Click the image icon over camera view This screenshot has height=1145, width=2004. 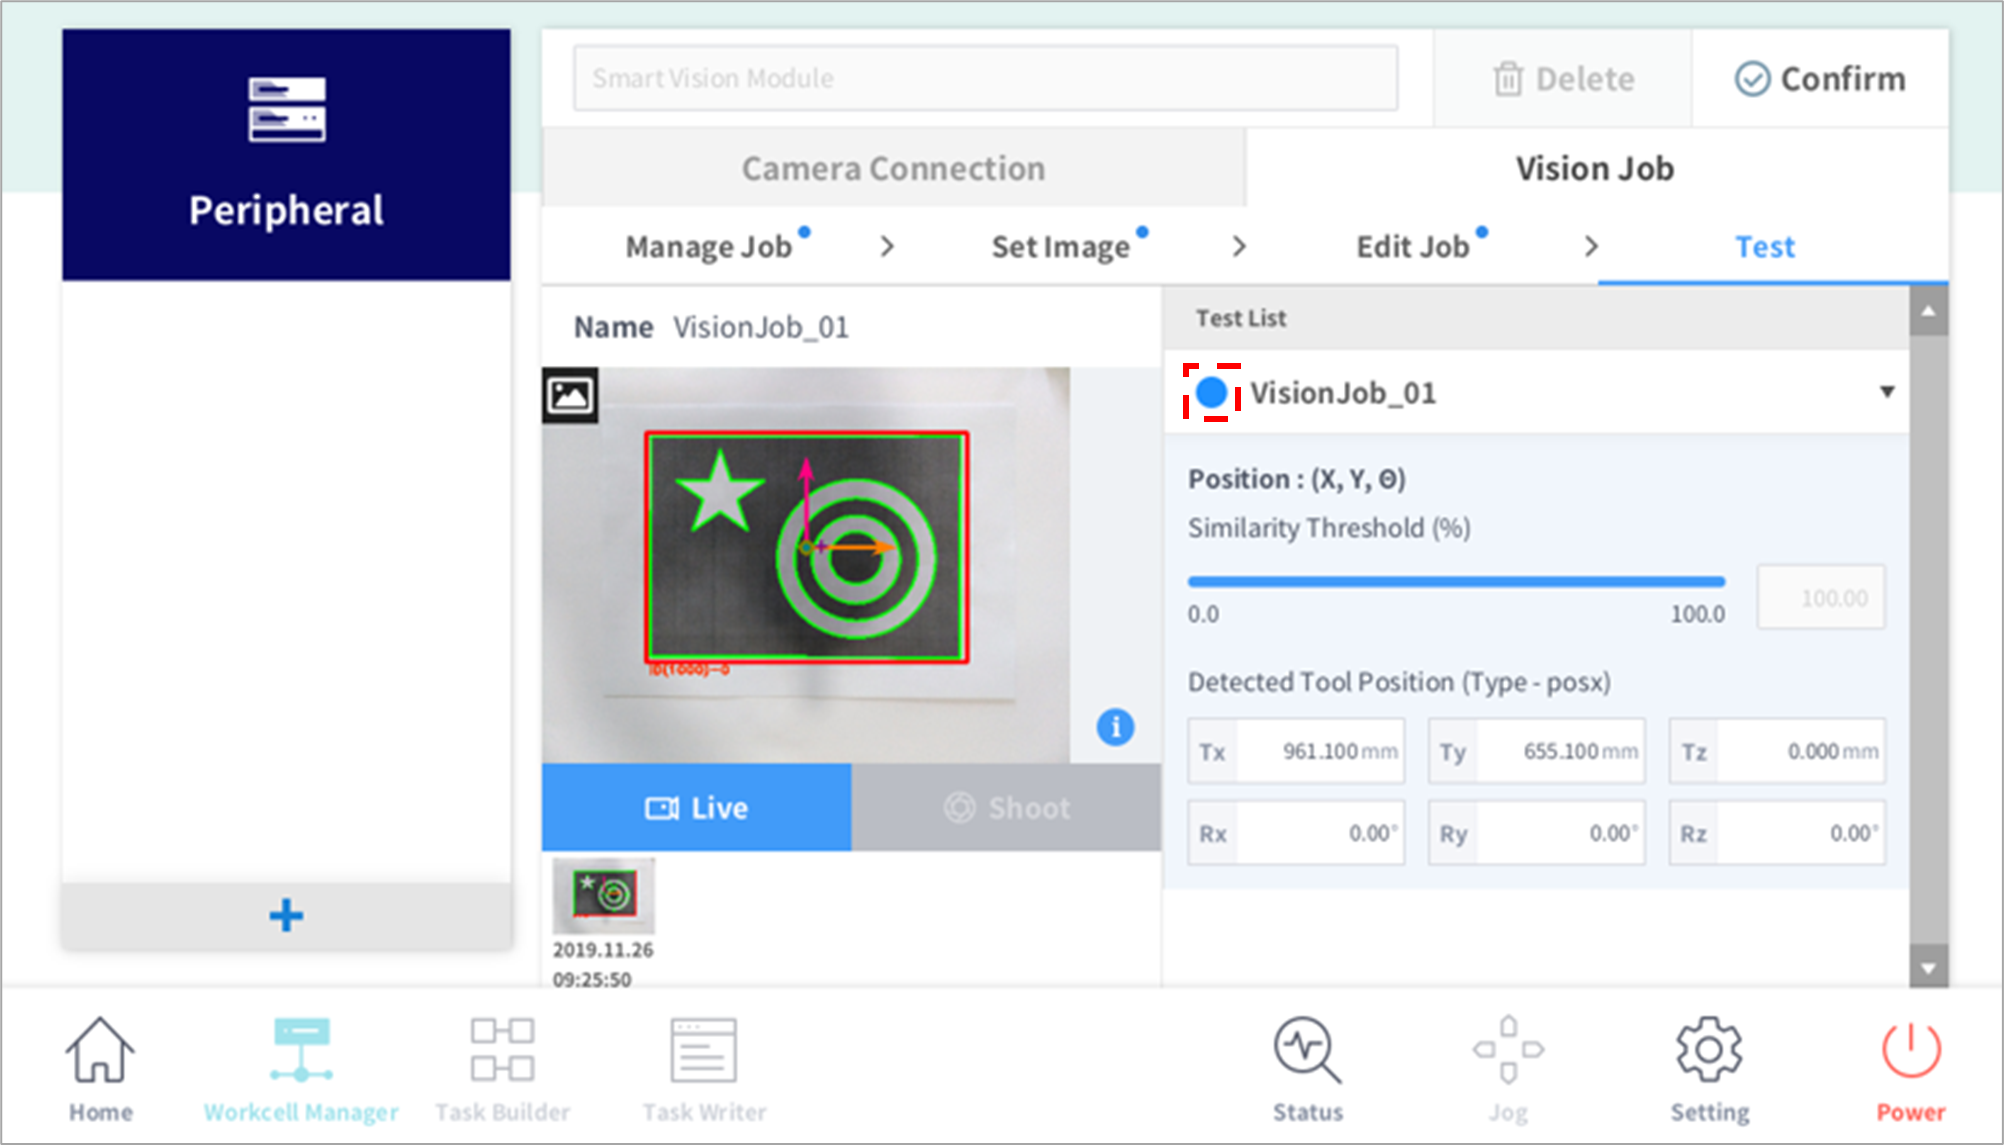tap(570, 395)
